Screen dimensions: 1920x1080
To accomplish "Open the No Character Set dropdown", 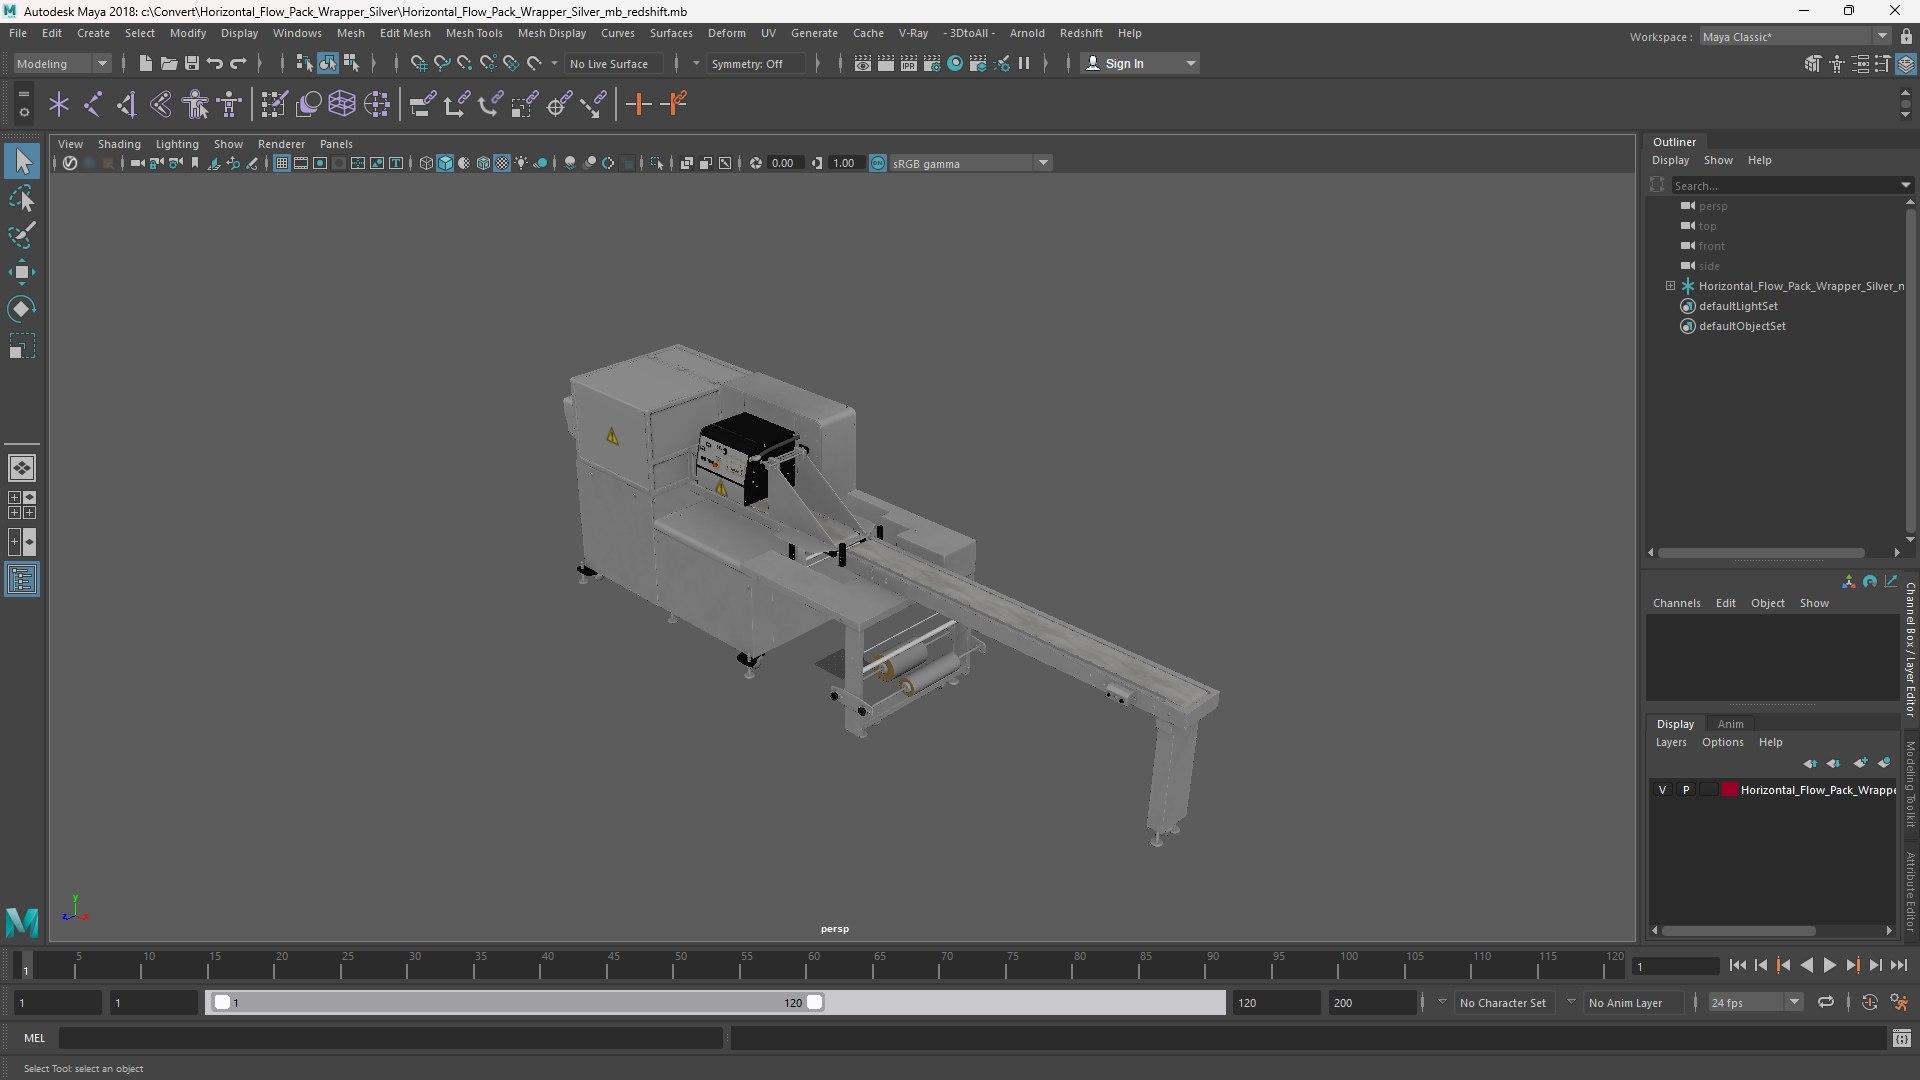I will [x=1503, y=1002].
